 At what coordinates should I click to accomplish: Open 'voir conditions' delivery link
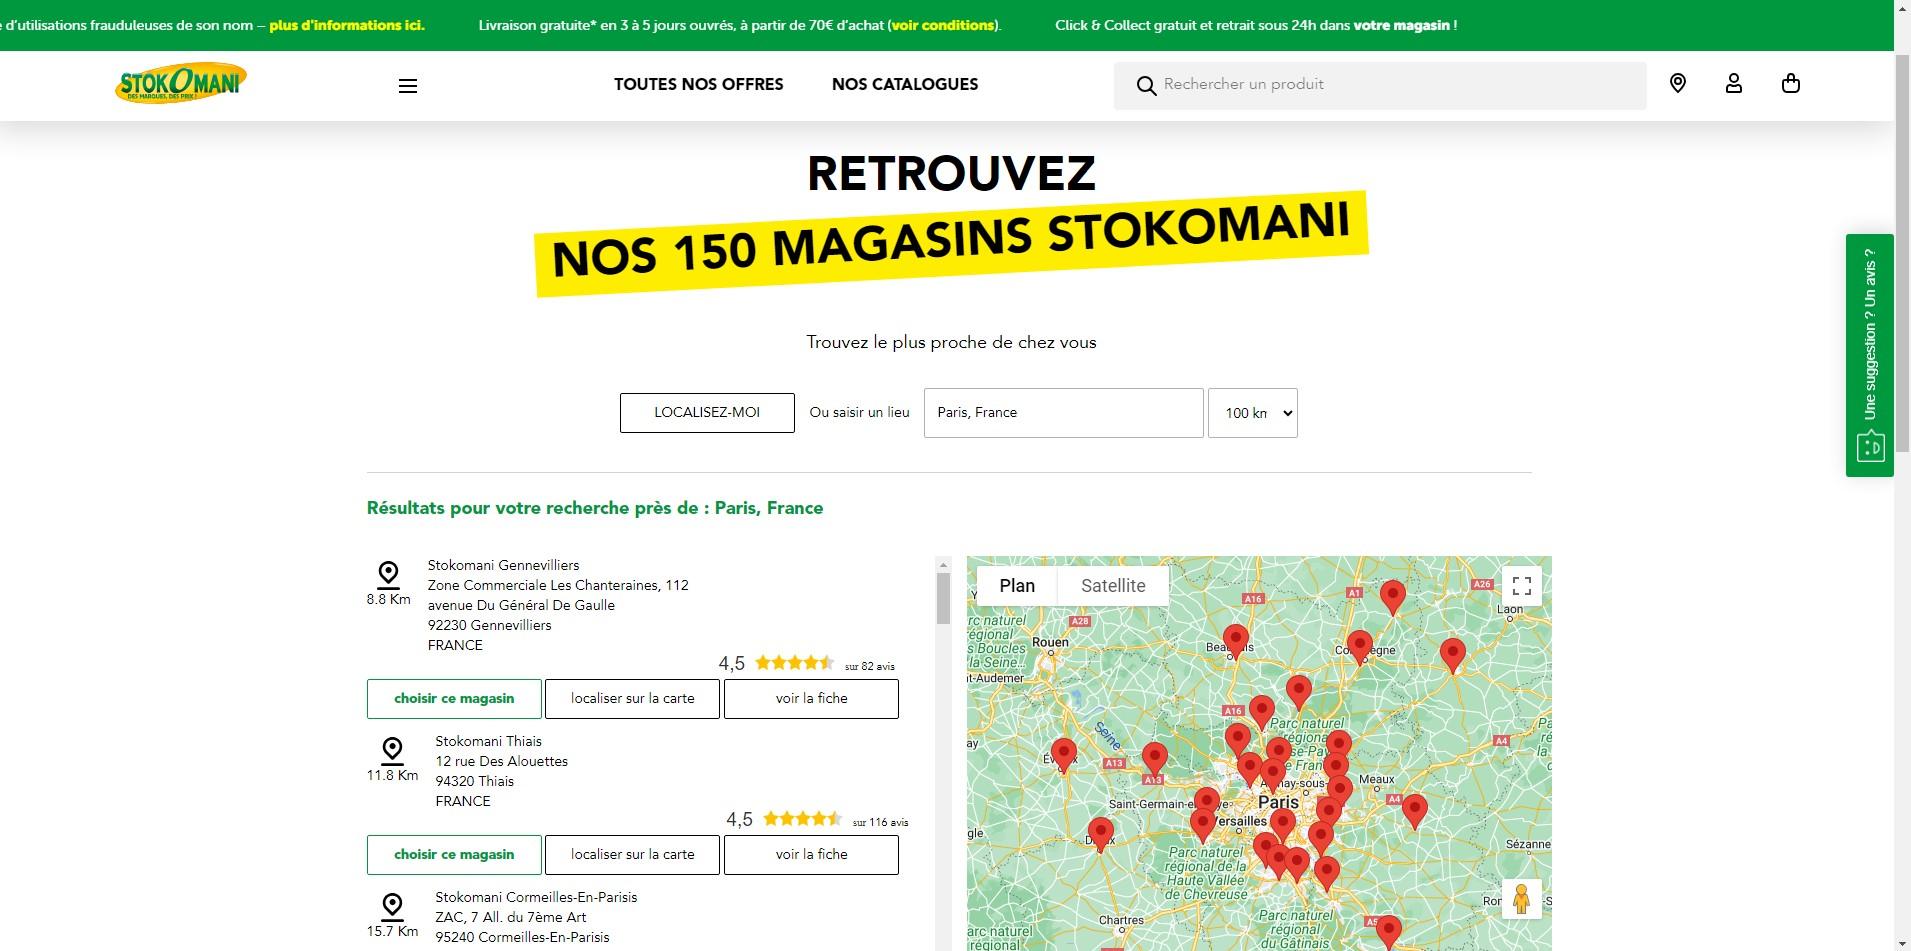[944, 25]
